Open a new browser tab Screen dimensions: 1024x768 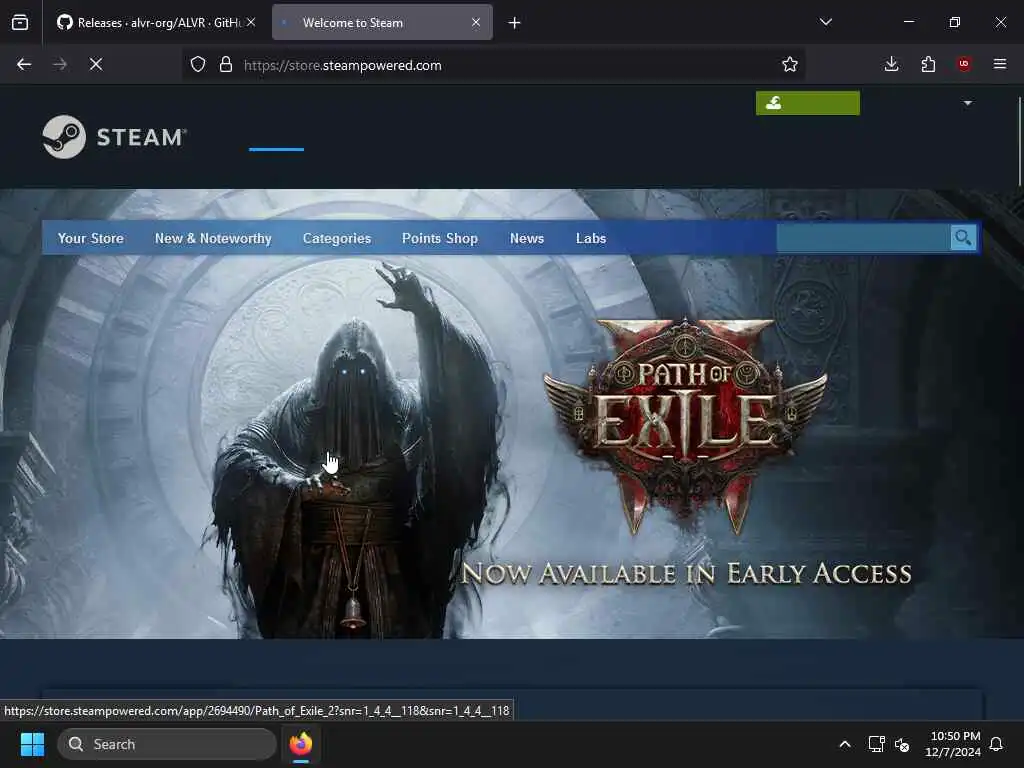pyautogui.click(x=514, y=23)
